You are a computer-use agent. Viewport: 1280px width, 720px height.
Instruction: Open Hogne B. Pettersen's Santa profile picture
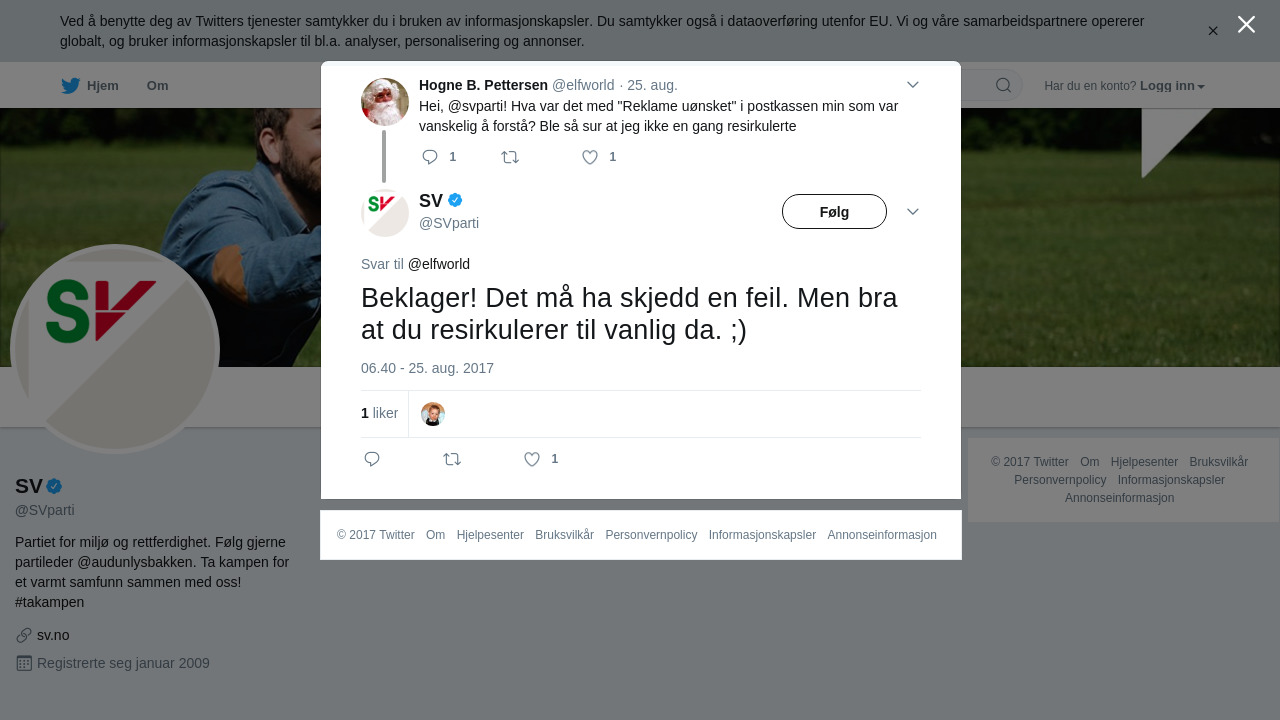(x=385, y=102)
